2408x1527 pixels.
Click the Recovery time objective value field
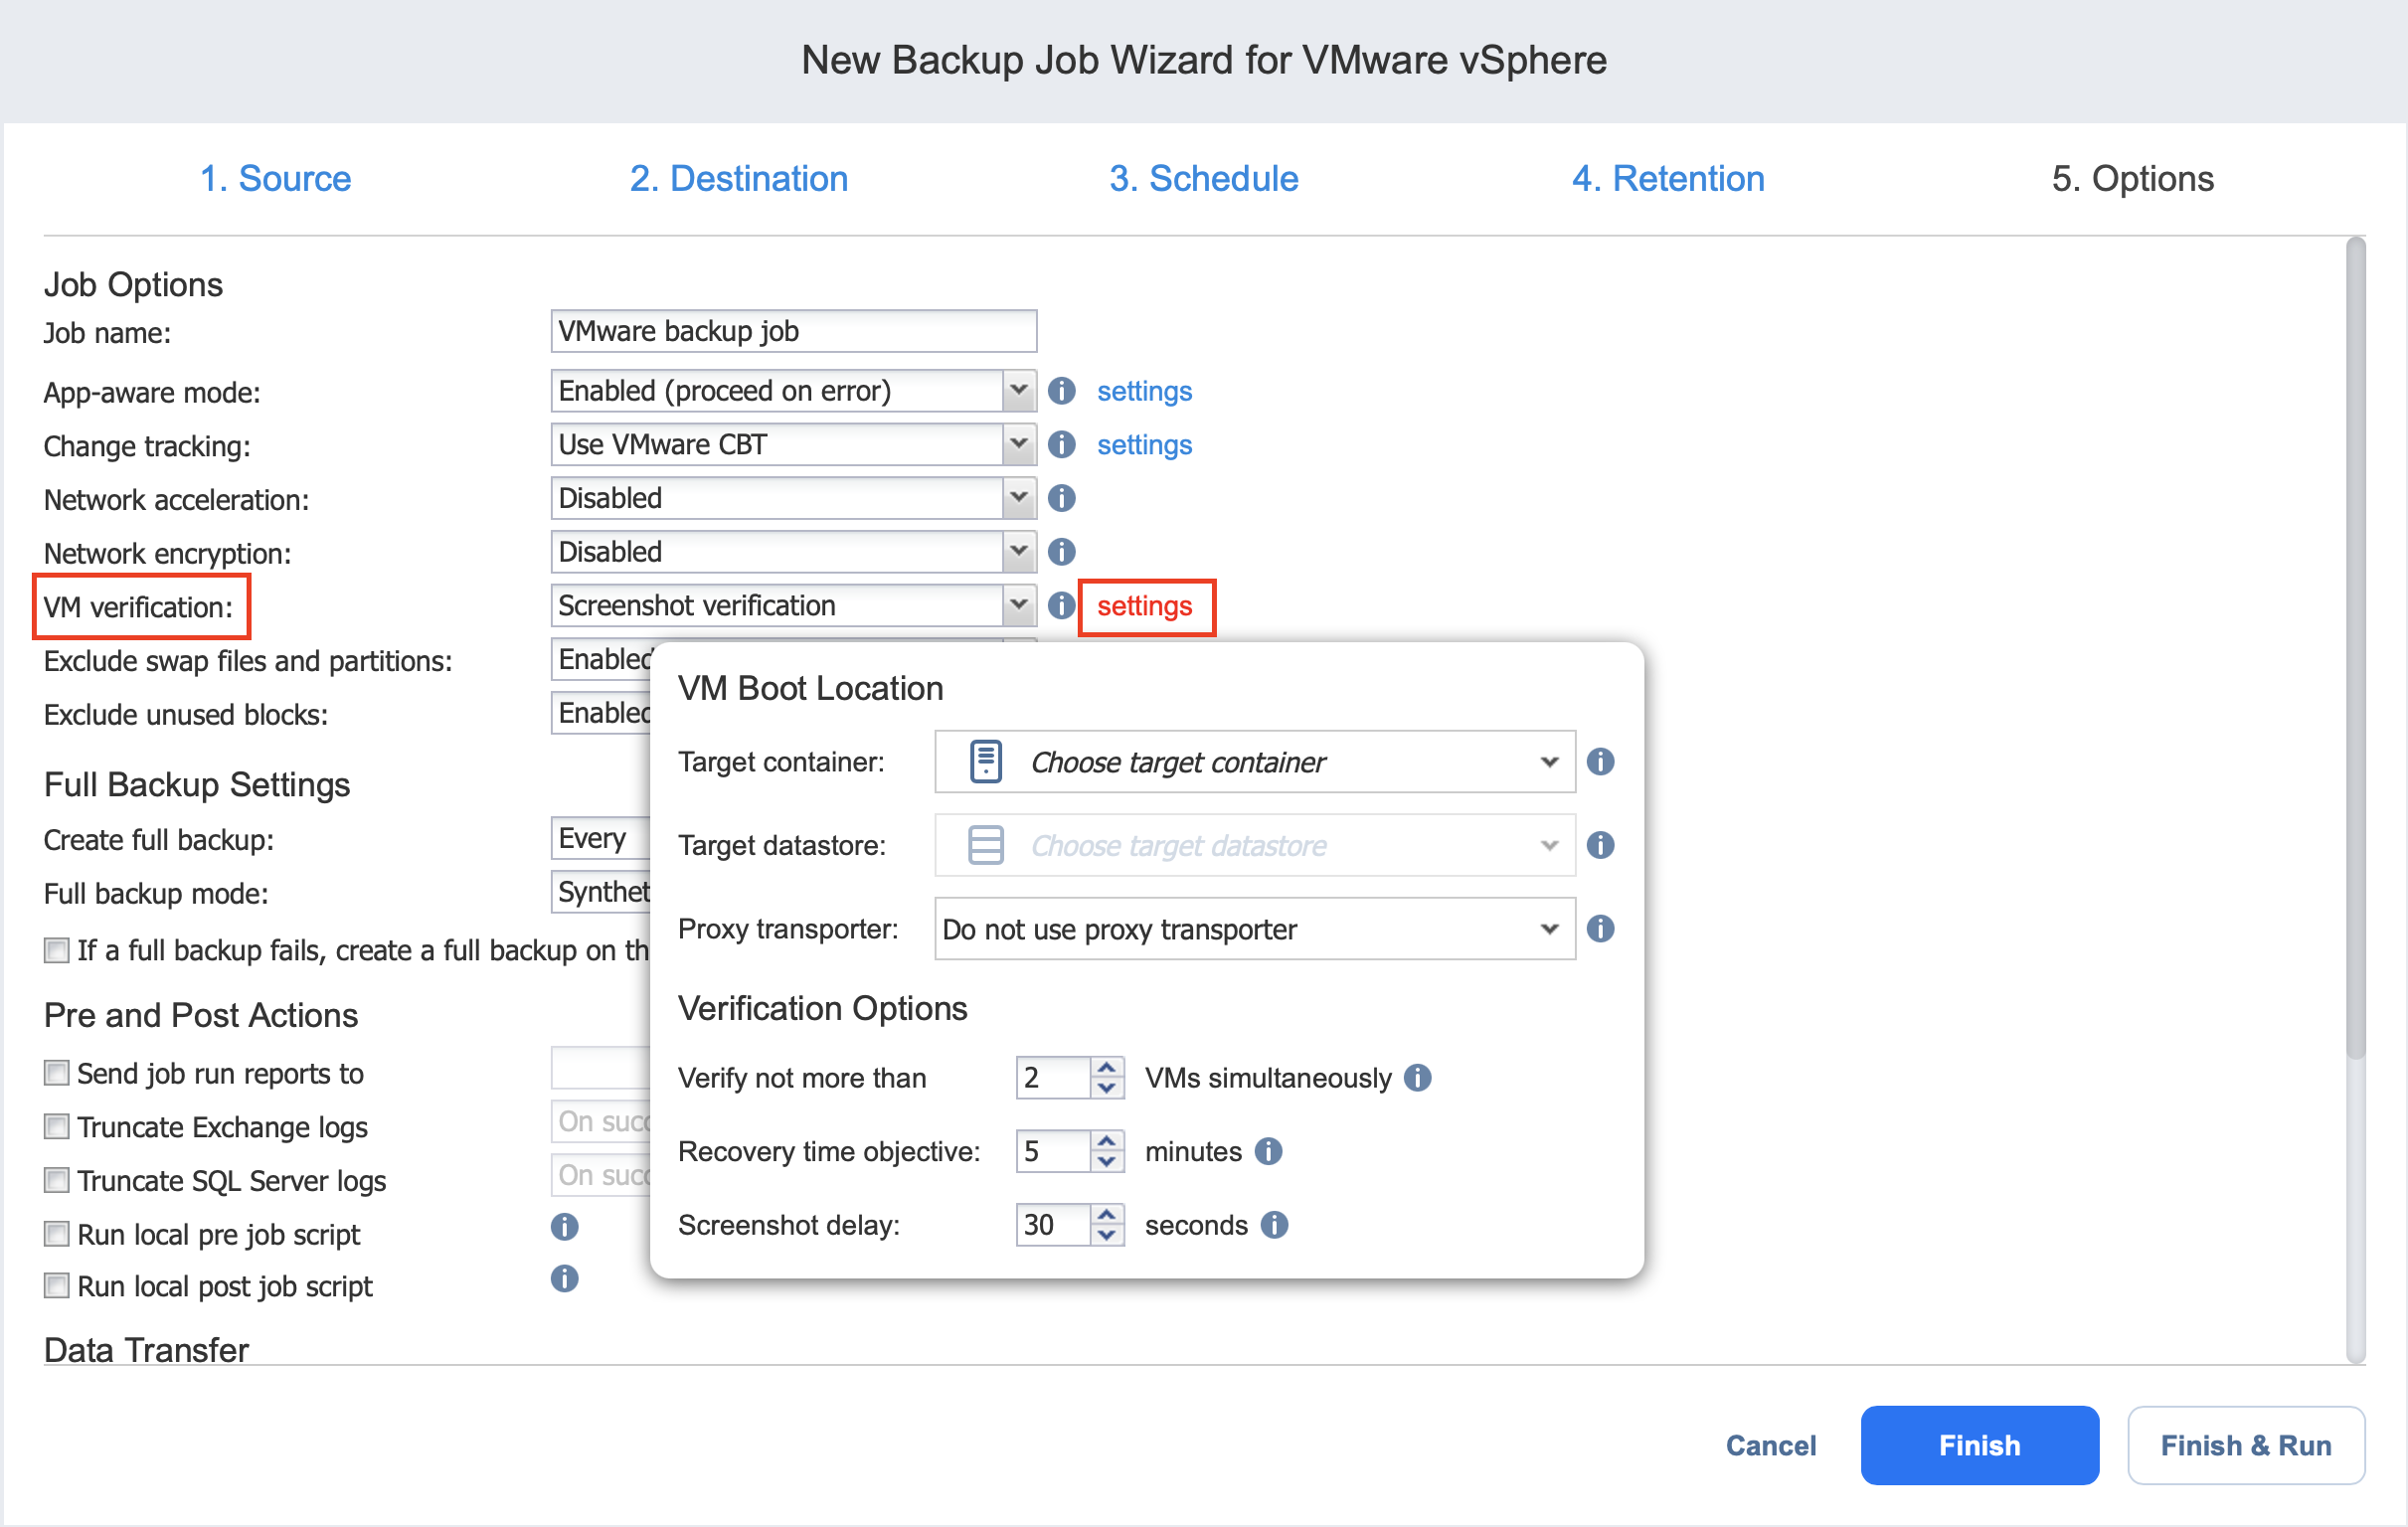point(1053,1152)
